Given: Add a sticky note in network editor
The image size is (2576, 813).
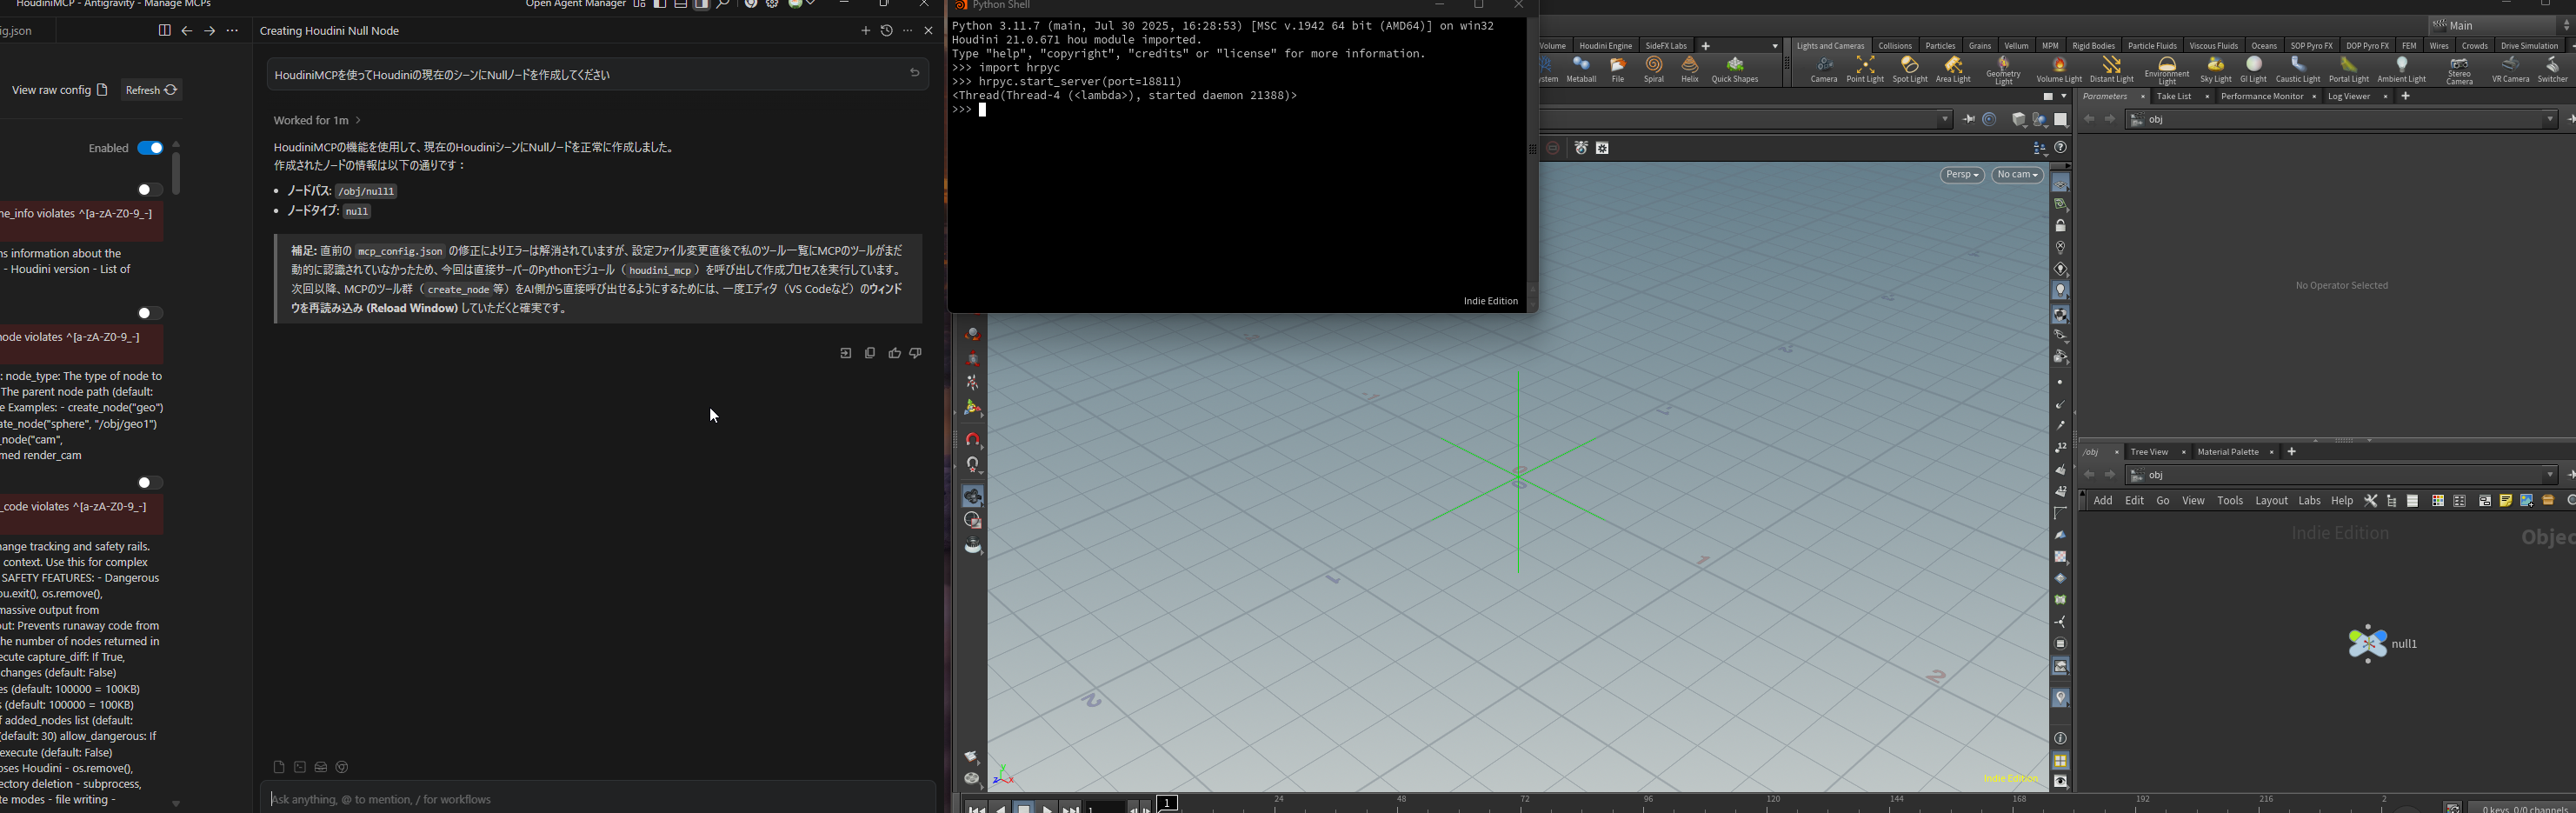Looking at the screenshot, I should [2505, 501].
